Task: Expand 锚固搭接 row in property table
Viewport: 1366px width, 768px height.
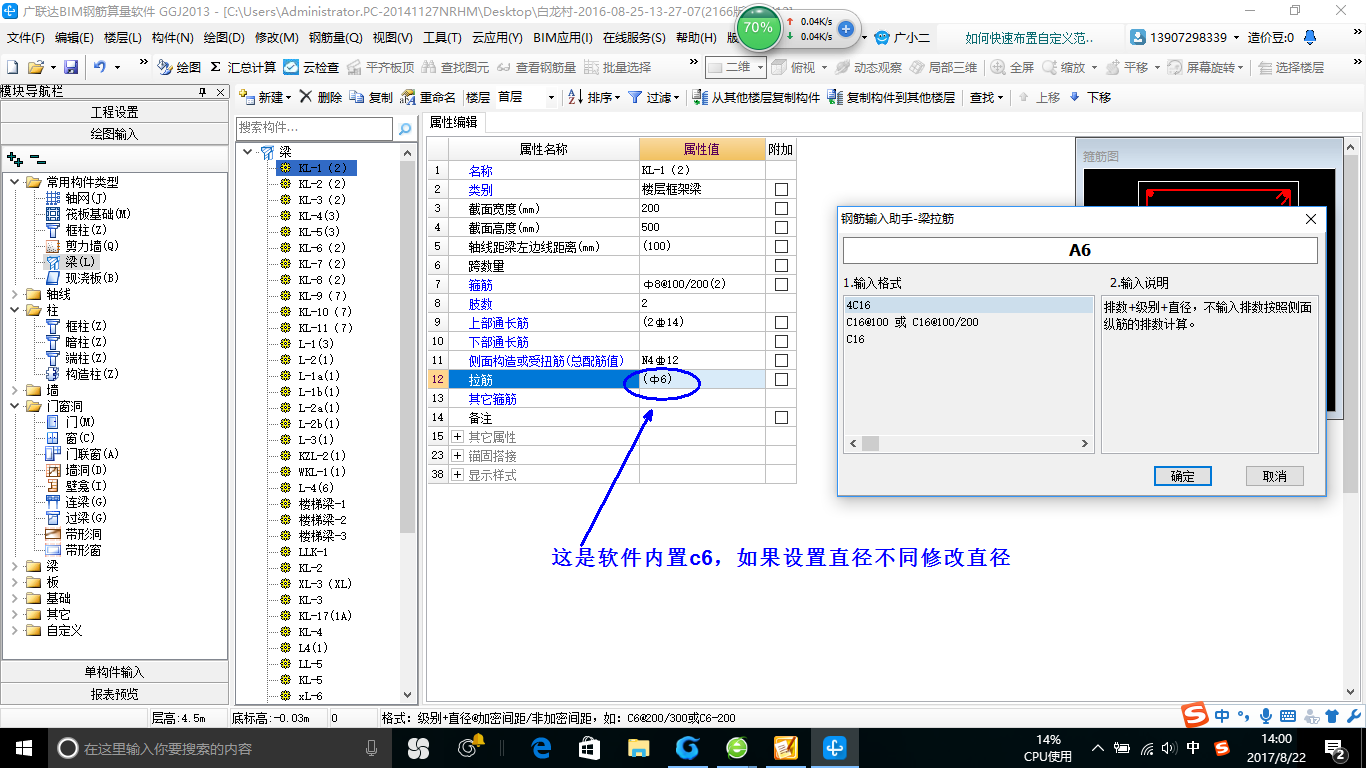Action: [458, 456]
